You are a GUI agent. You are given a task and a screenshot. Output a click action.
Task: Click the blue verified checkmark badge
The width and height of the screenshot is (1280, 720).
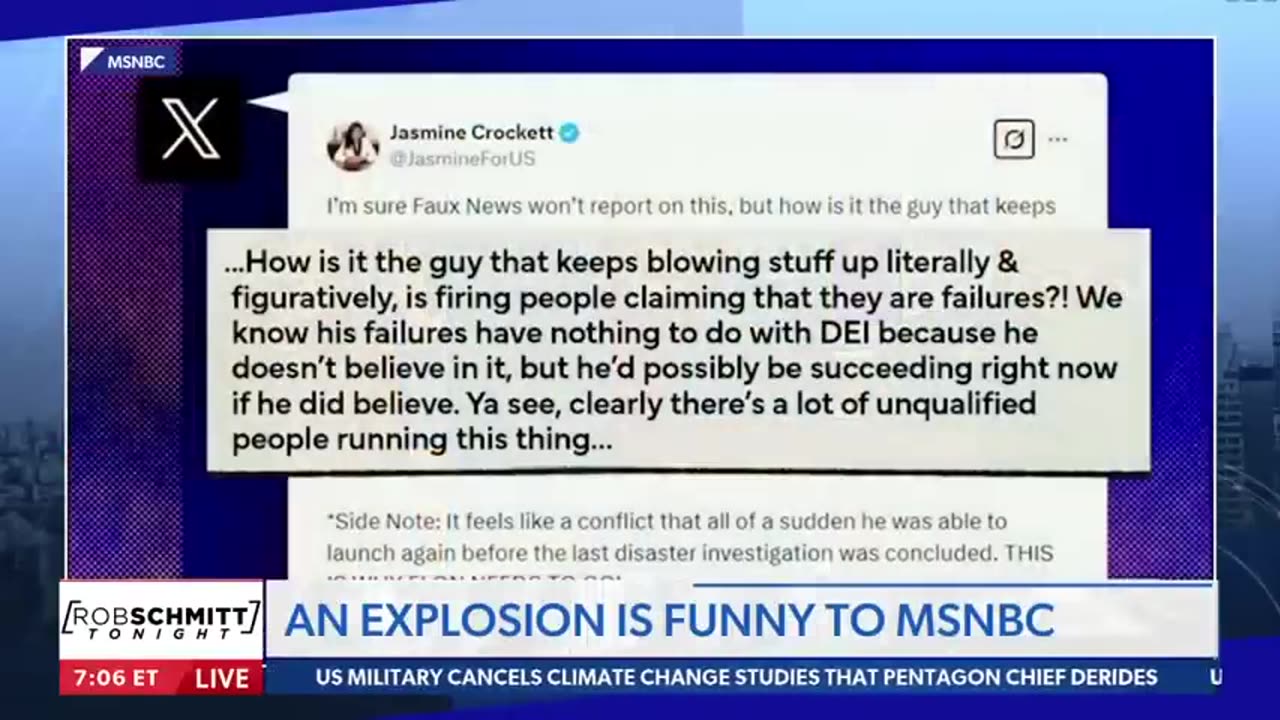[x=569, y=132]
